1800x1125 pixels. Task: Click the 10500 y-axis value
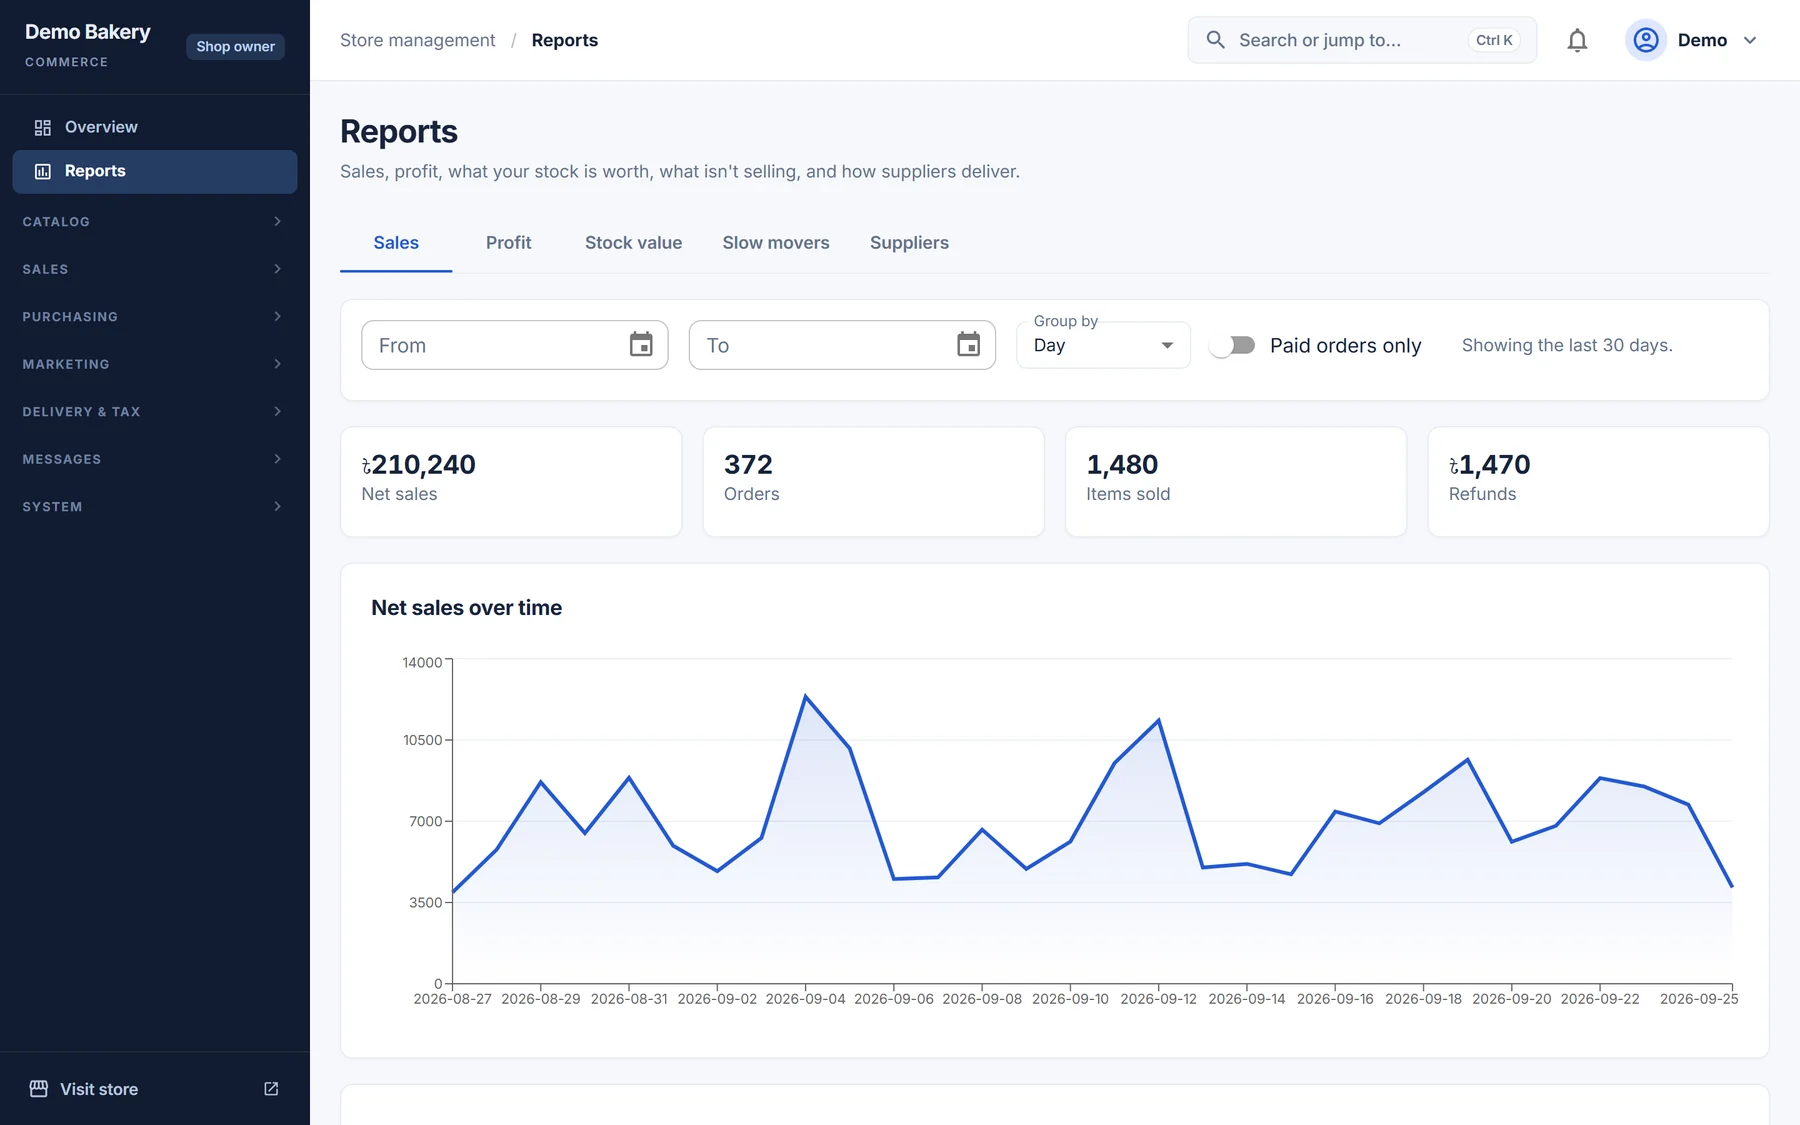pyautogui.click(x=422, y=740)
